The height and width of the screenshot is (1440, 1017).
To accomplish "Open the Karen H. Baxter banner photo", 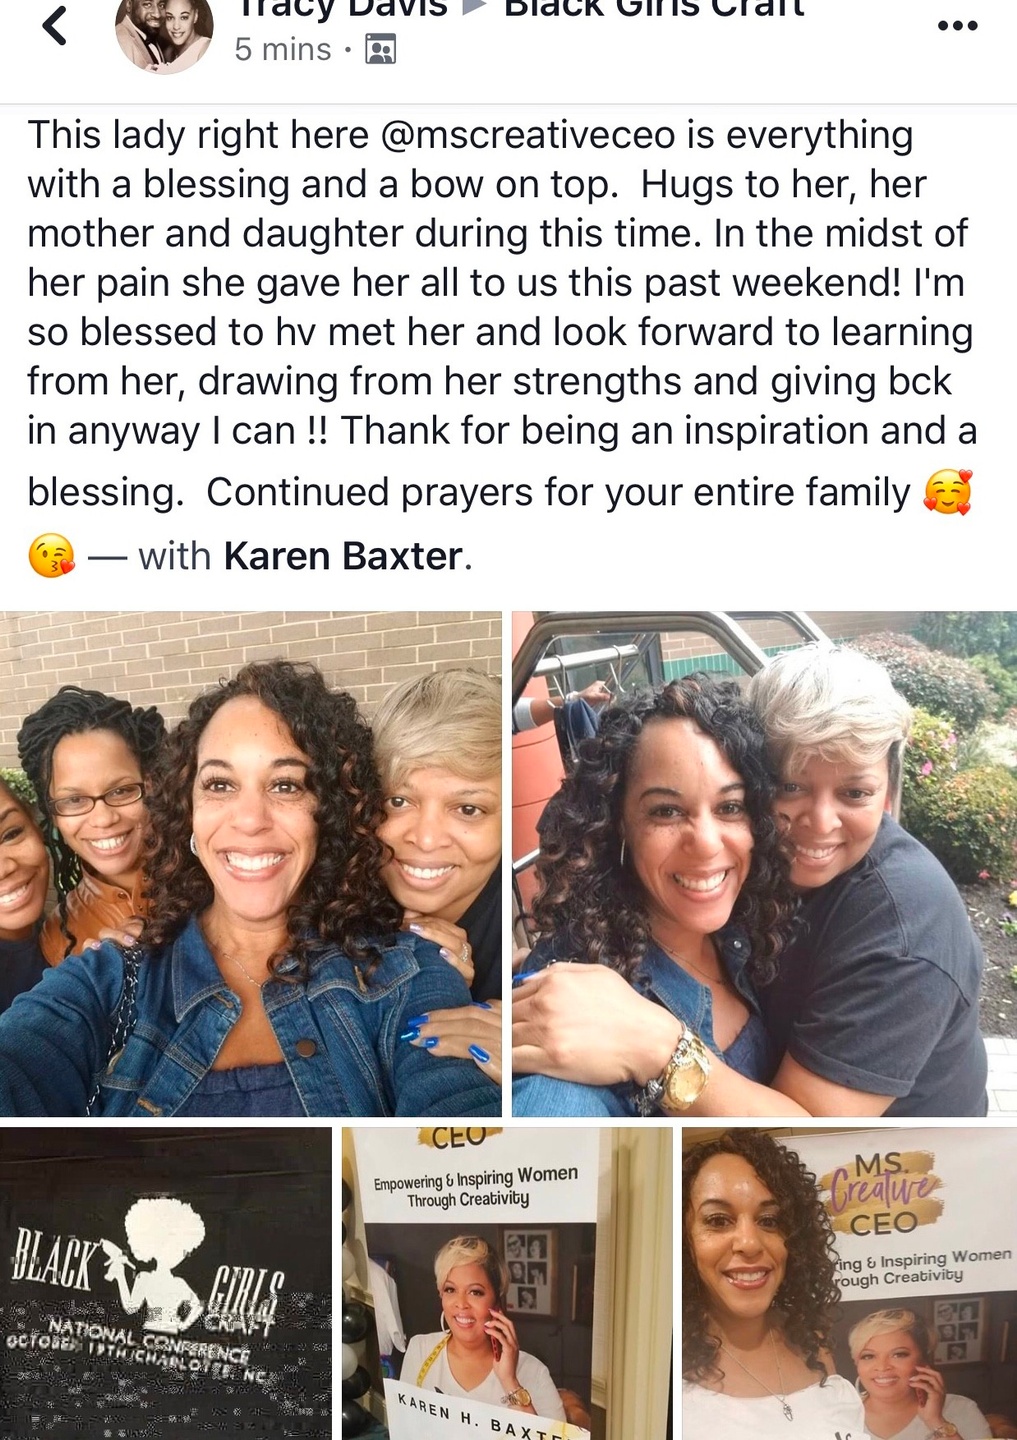I will [x=507, y=1284].
